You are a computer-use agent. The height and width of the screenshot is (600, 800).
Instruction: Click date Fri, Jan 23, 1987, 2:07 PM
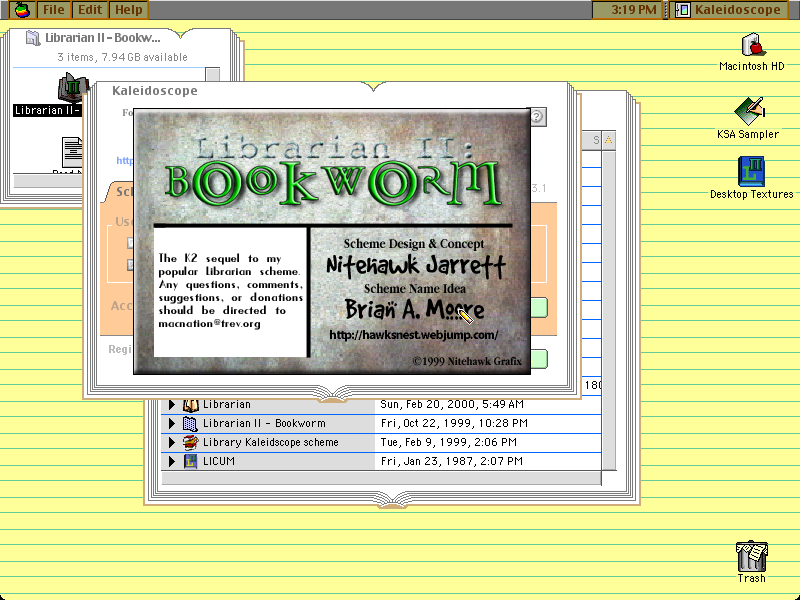452,461
